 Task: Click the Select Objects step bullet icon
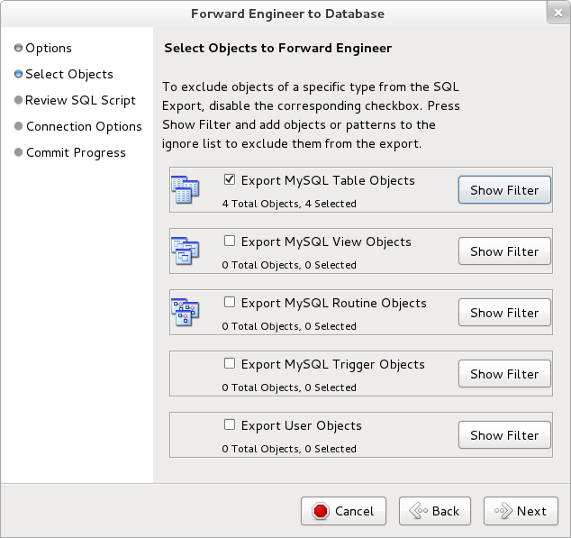point(18,74)
